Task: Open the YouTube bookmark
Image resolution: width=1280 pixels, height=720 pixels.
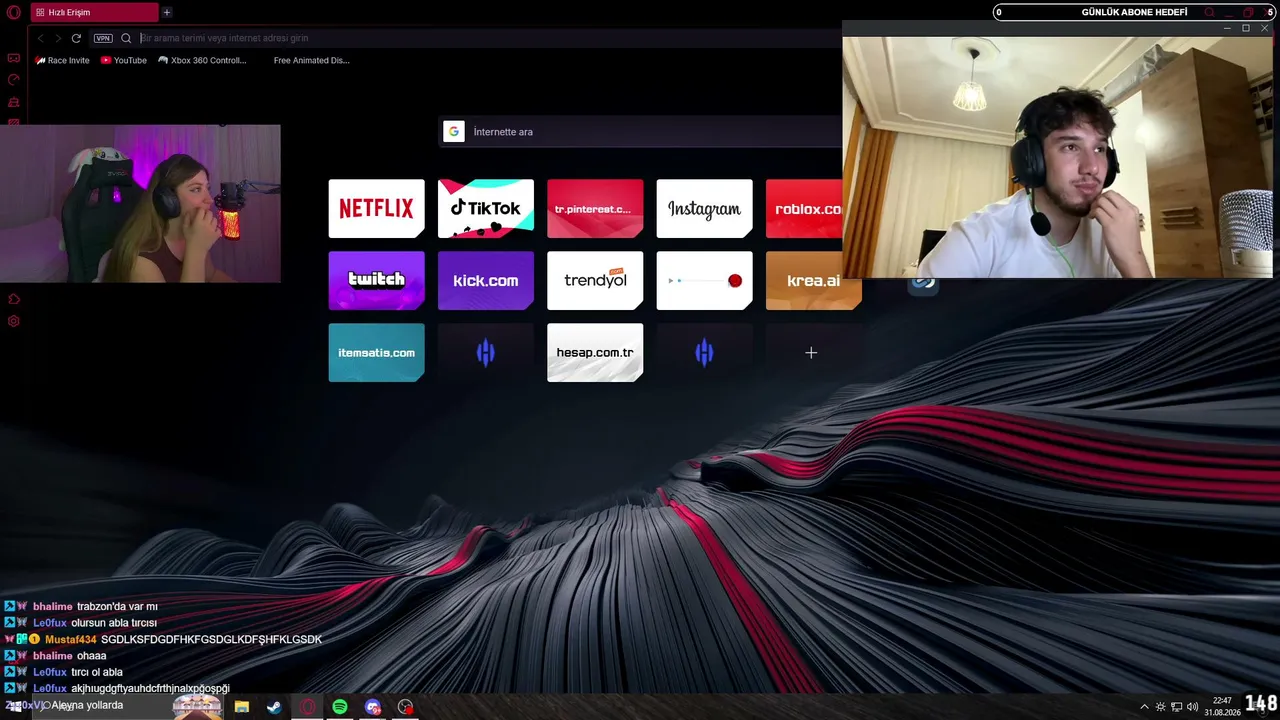Action: [124, 60]
